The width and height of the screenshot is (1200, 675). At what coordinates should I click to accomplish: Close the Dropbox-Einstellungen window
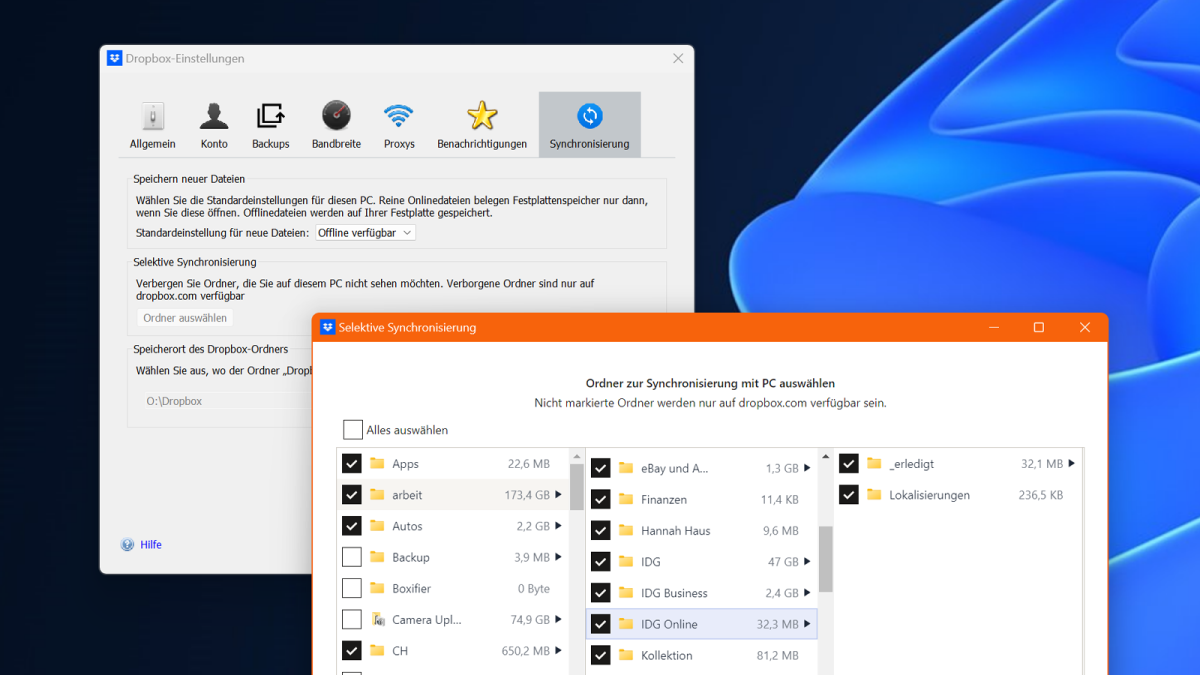coord(678,58)
